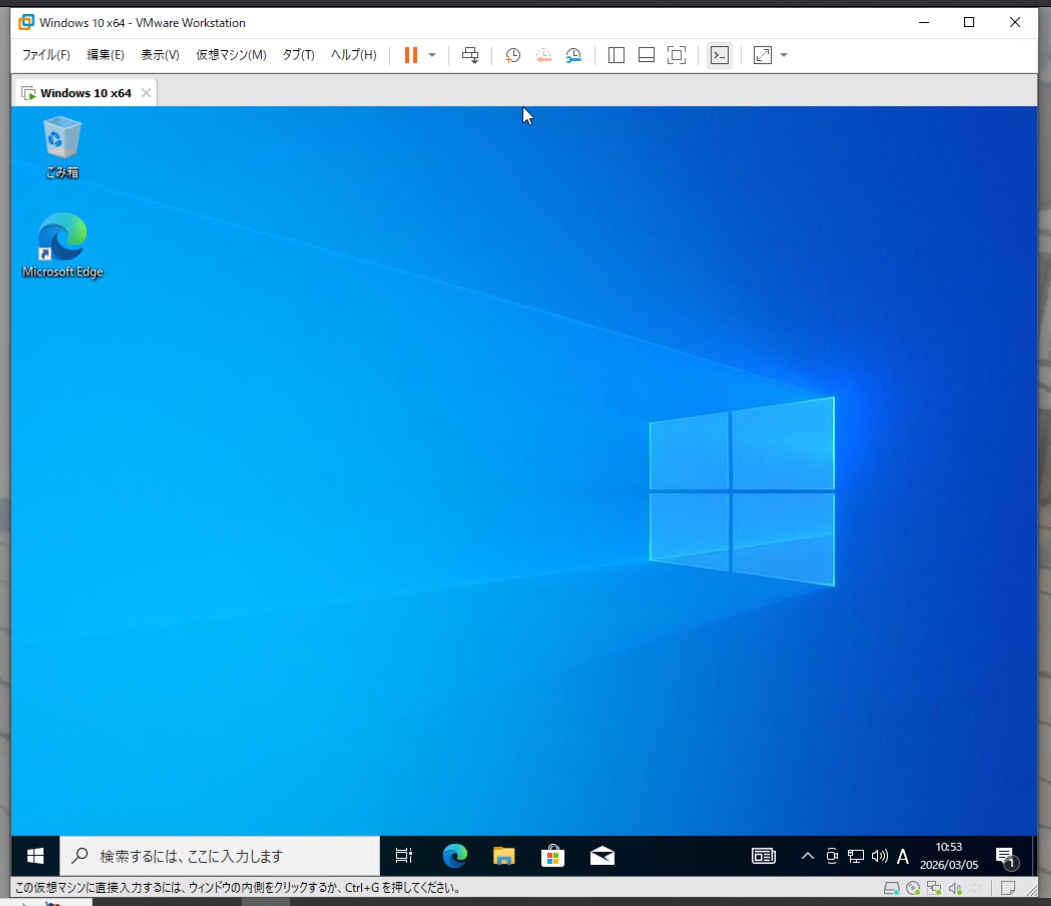Open the snapshot manager icon
This screenshot has width=1051, height=906.
574,55
